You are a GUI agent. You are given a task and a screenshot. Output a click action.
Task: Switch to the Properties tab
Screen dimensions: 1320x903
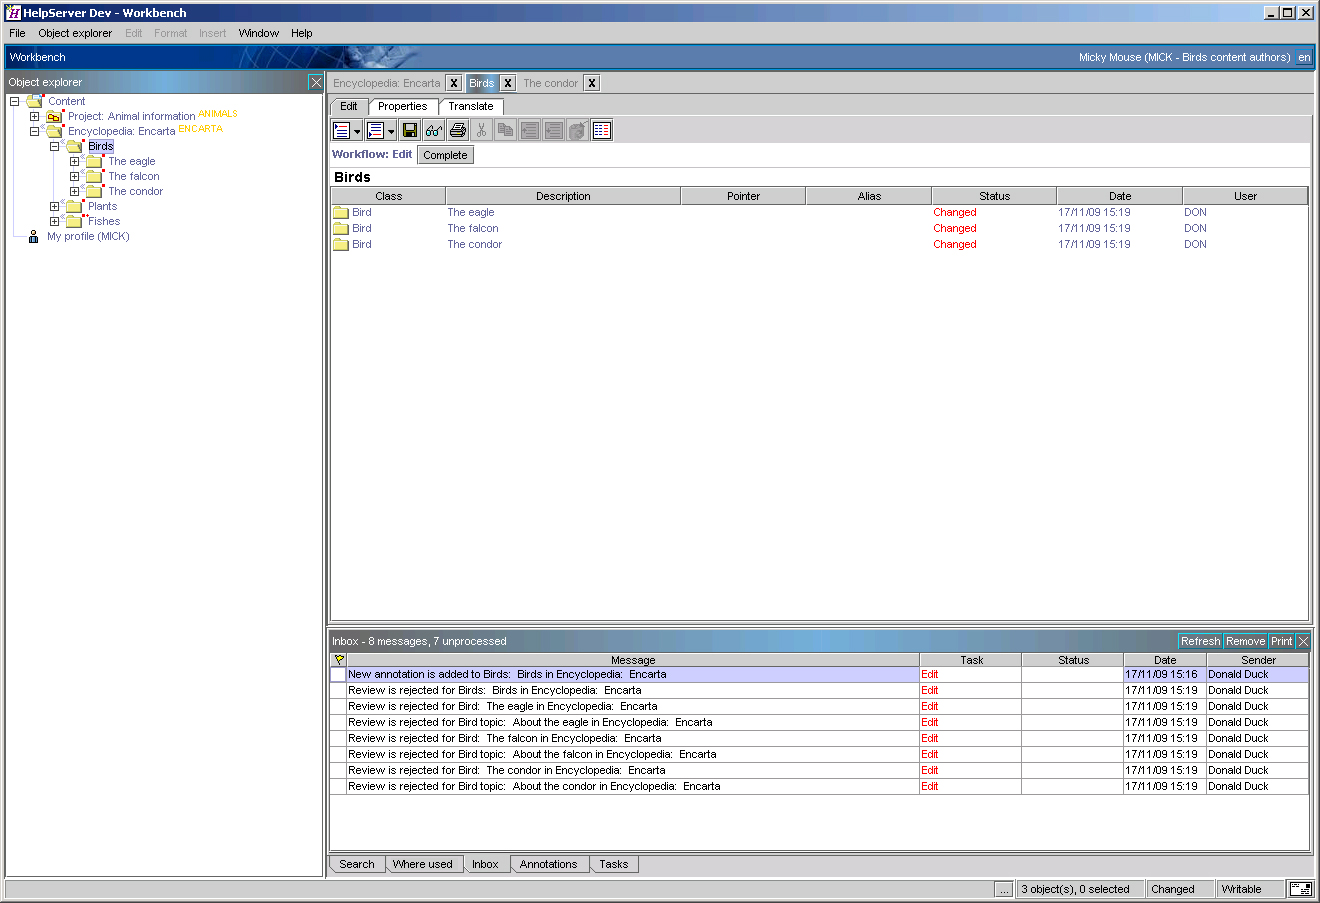pyautogui.click(x=403, y=106)
